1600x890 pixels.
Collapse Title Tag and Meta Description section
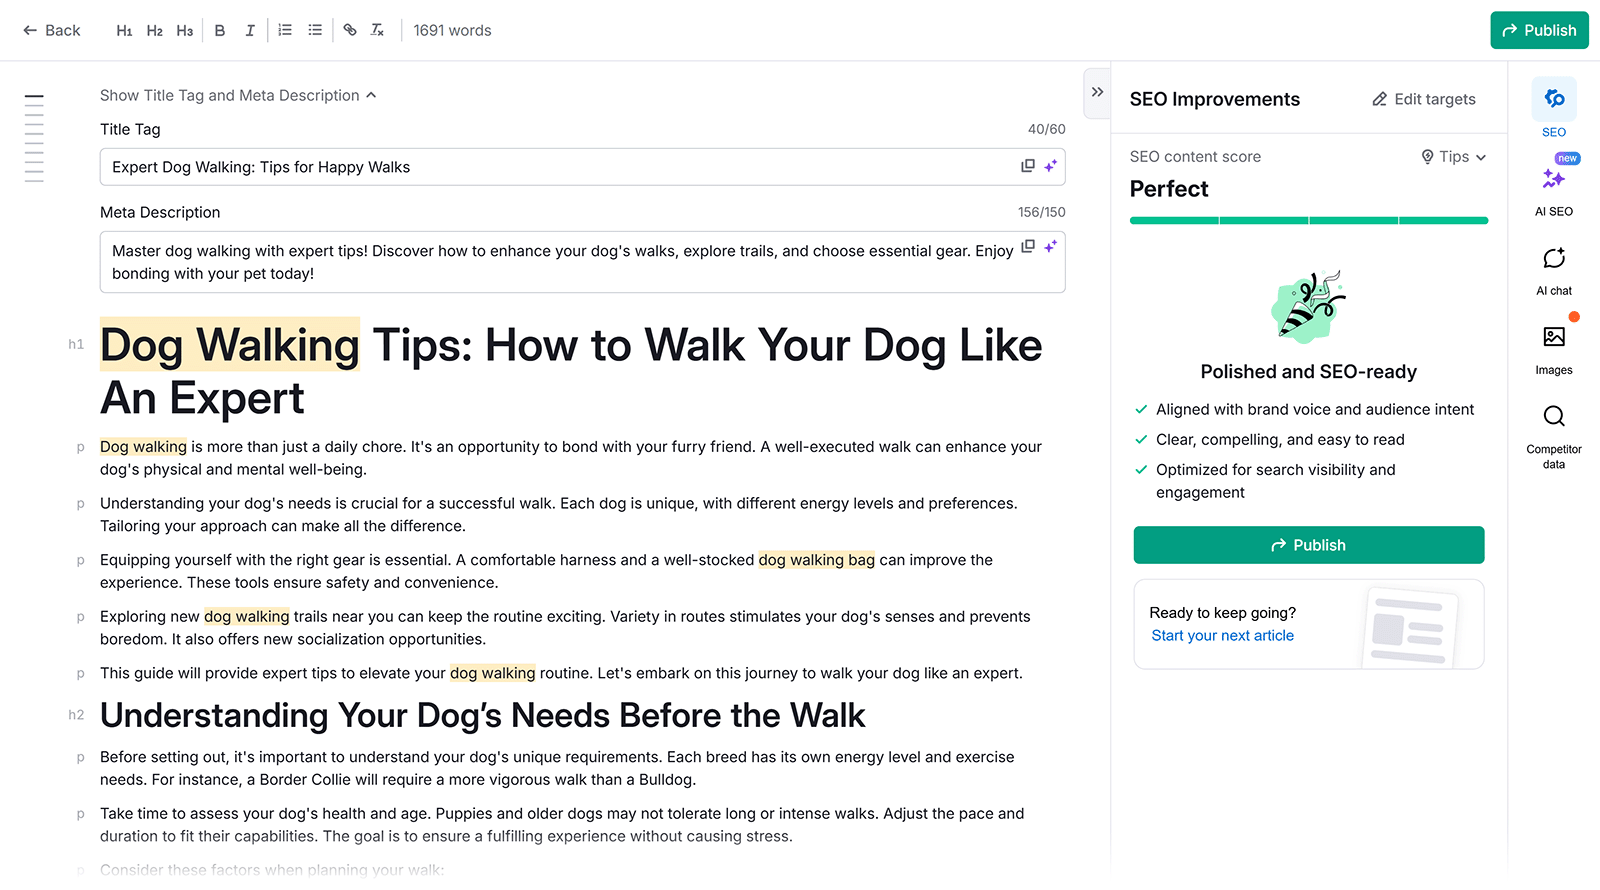pyautogui.click(x=238, y=95)
